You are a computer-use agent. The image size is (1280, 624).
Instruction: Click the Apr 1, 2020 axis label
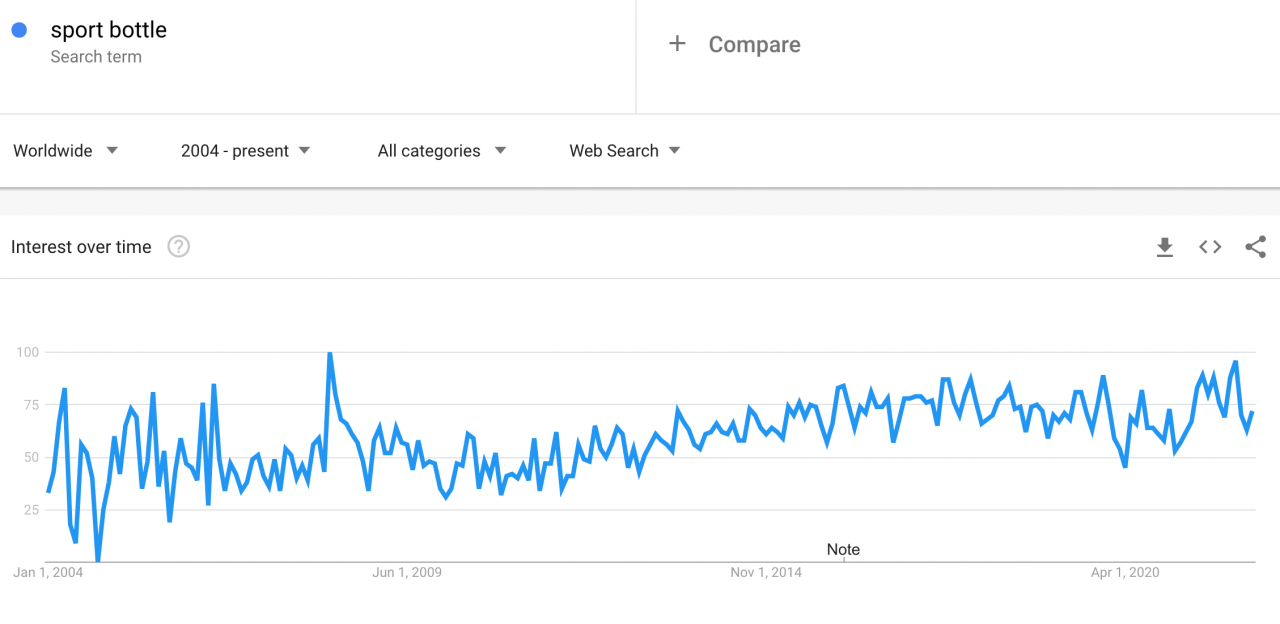[x=1125, y=572]
